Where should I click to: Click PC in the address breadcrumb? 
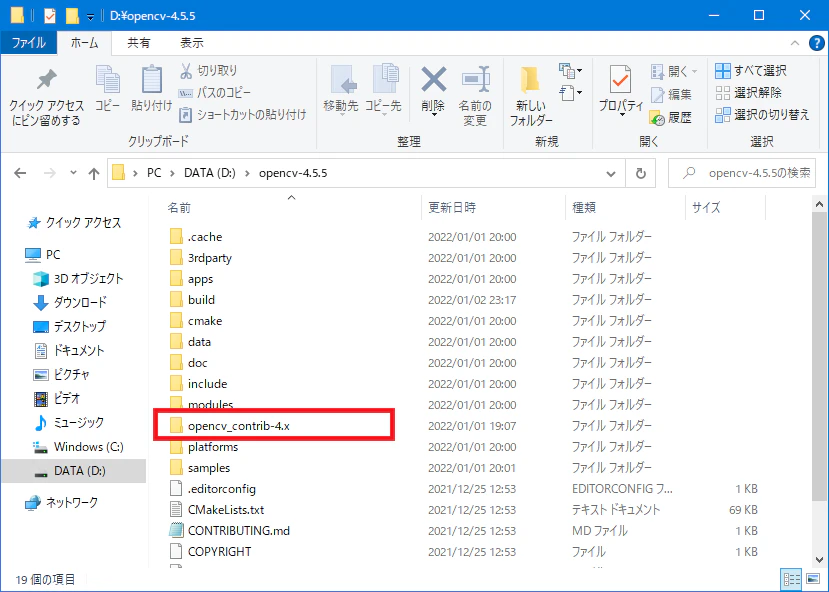coord(154,173)
